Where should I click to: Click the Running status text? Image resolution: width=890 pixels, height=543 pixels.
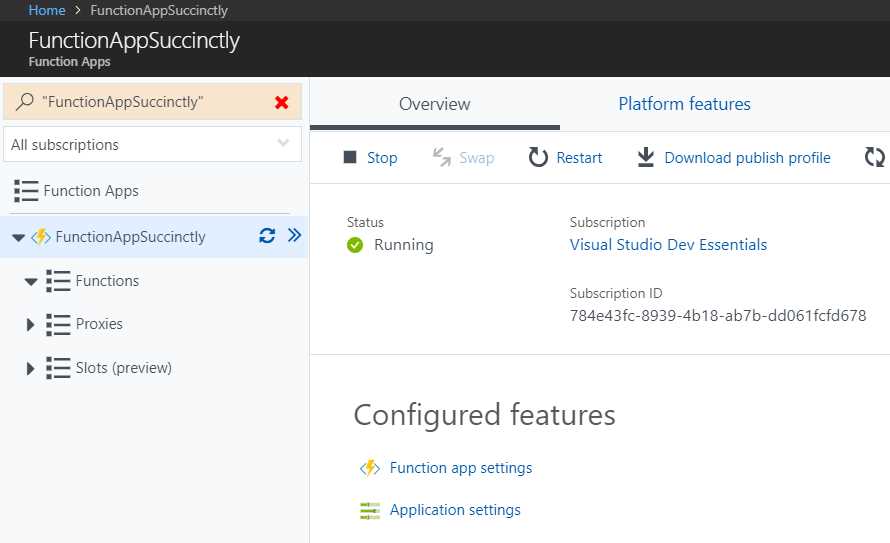pos(404,245)
